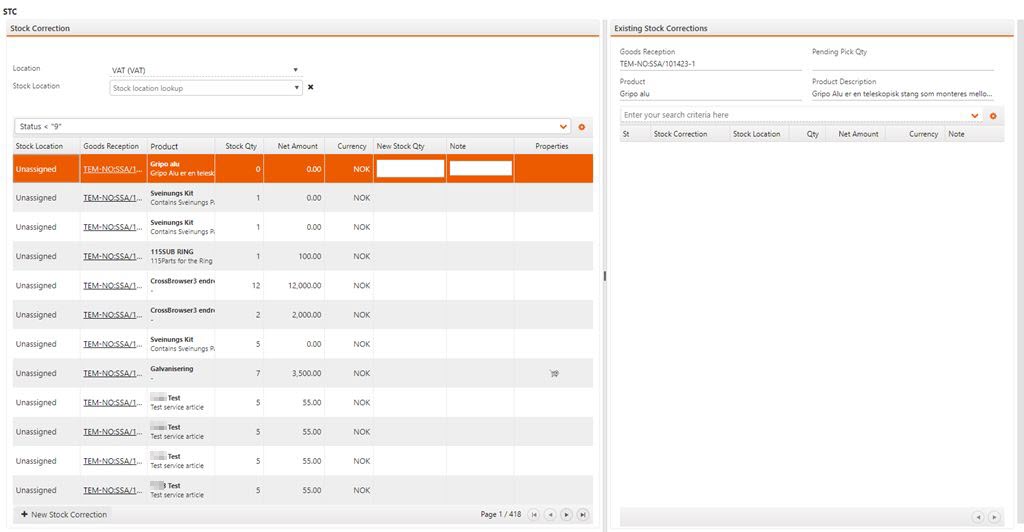1024x532 pixels.
Task: Expand the Stock location lookup dropdown
Action: tap(297, 88)
